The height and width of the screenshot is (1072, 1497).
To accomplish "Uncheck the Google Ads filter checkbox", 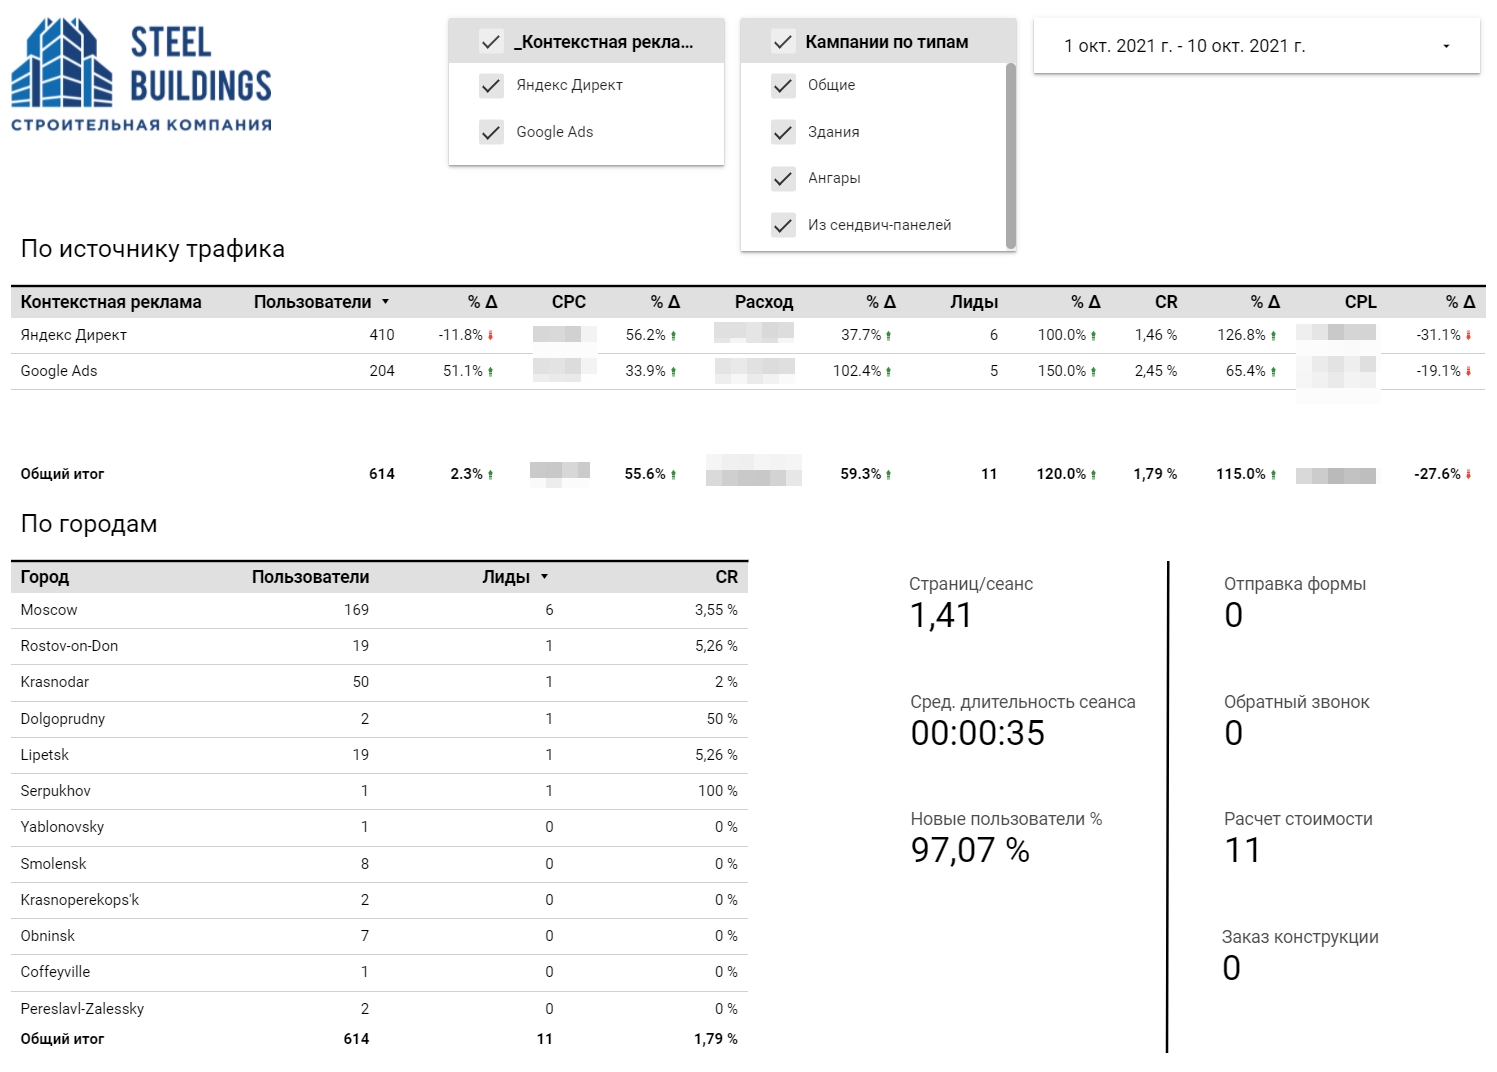I will (x=491, y=132).
